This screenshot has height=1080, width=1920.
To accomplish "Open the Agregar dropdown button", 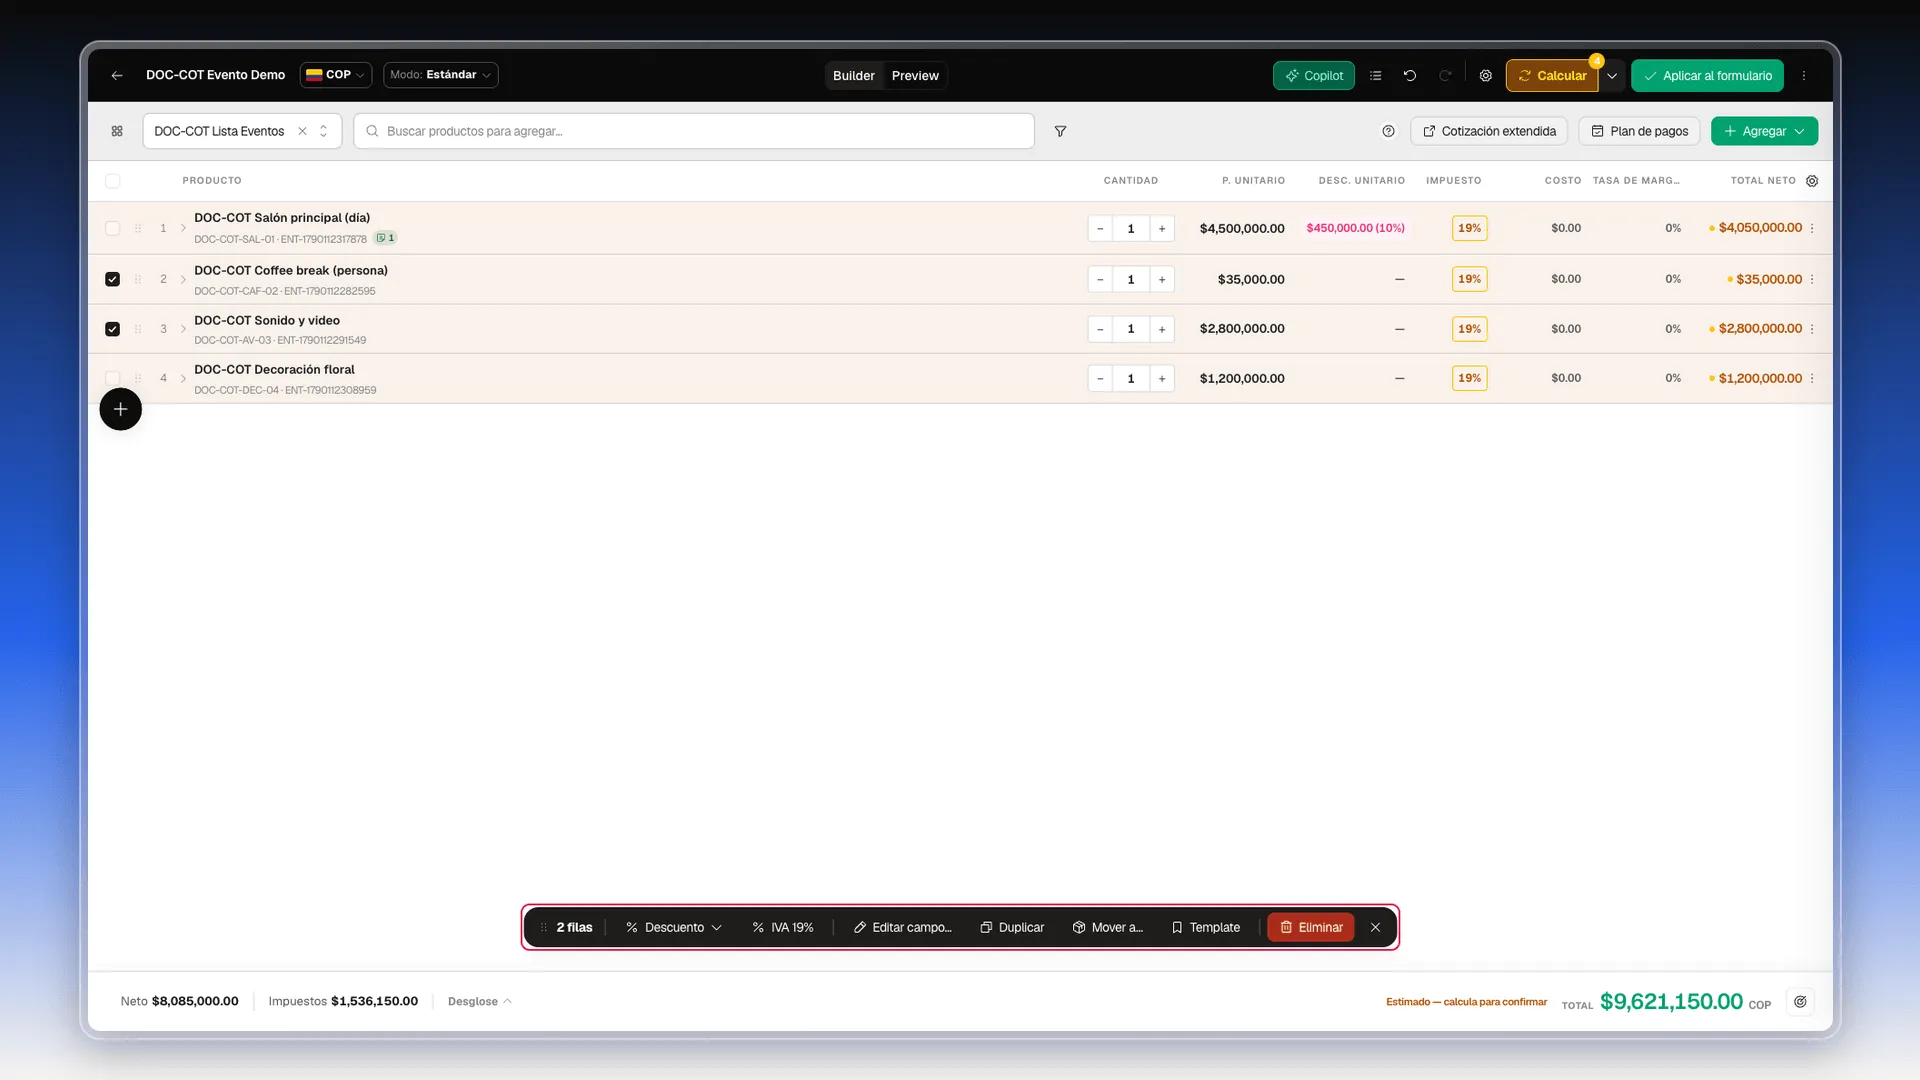I will point(1764,131).
